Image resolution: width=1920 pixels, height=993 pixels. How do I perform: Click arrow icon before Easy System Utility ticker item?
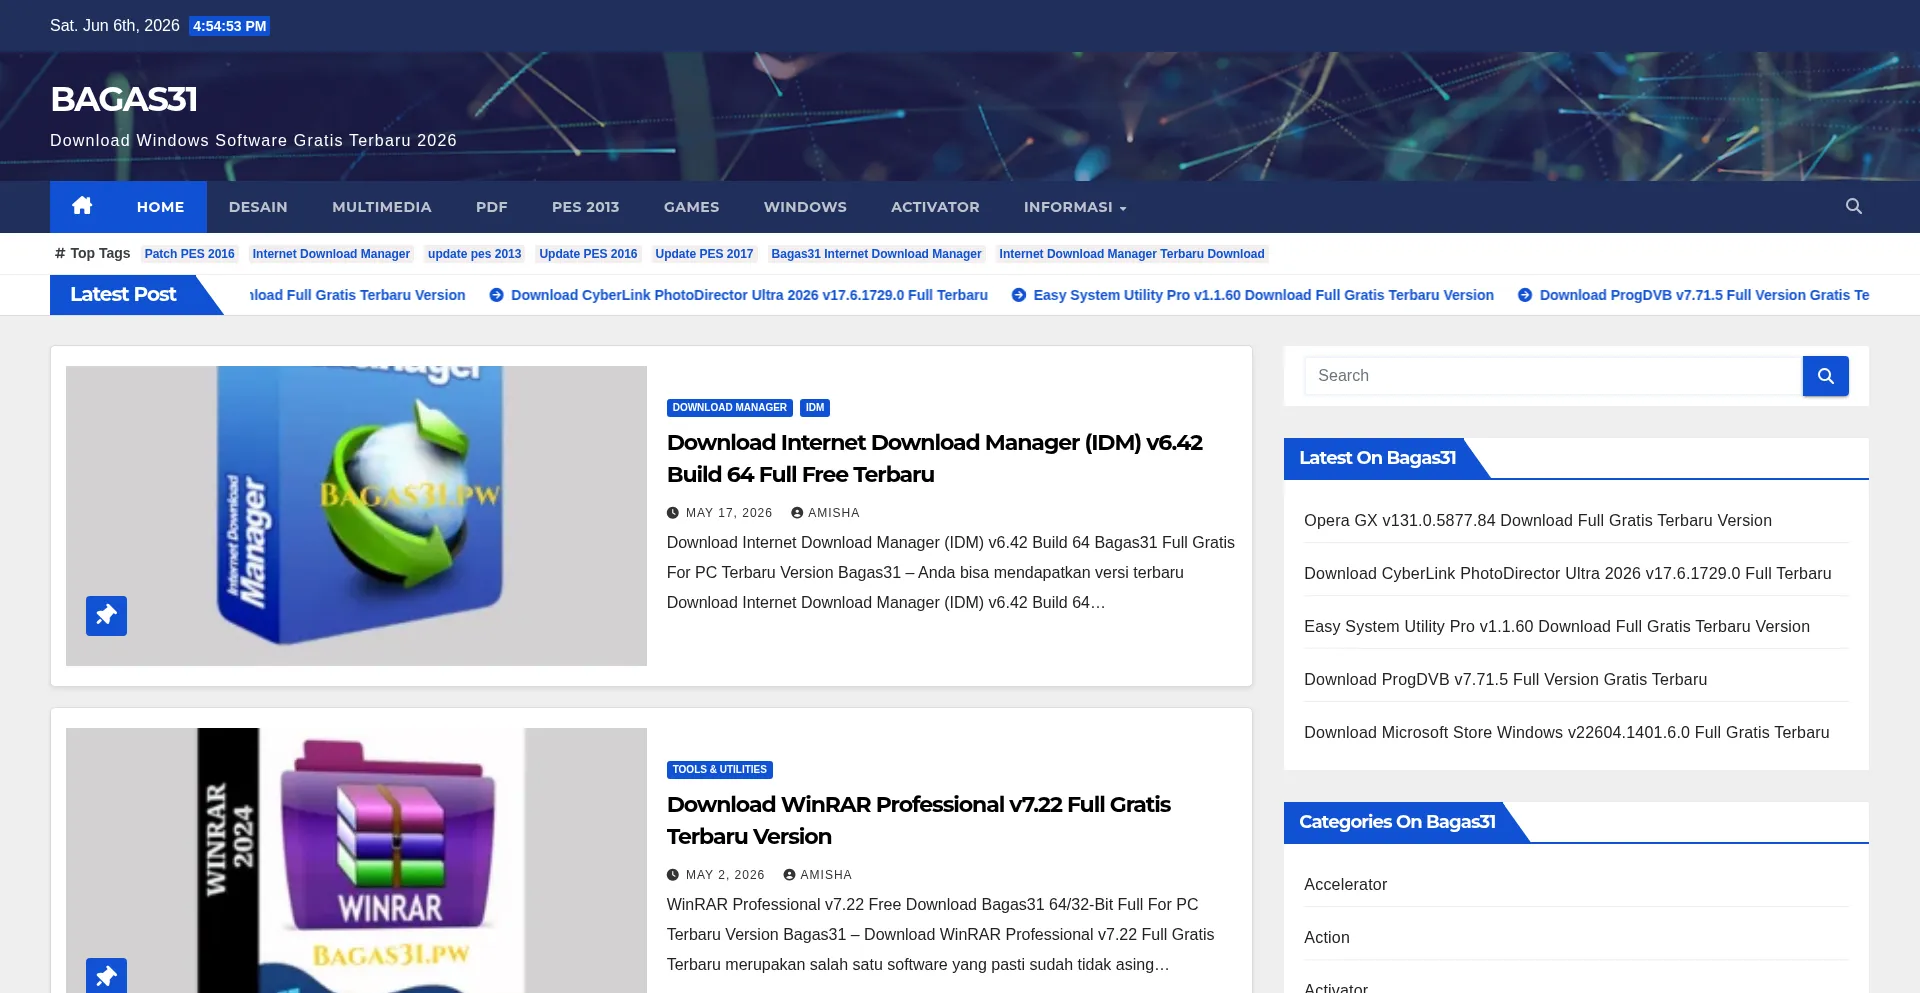tap(1019, 295)
